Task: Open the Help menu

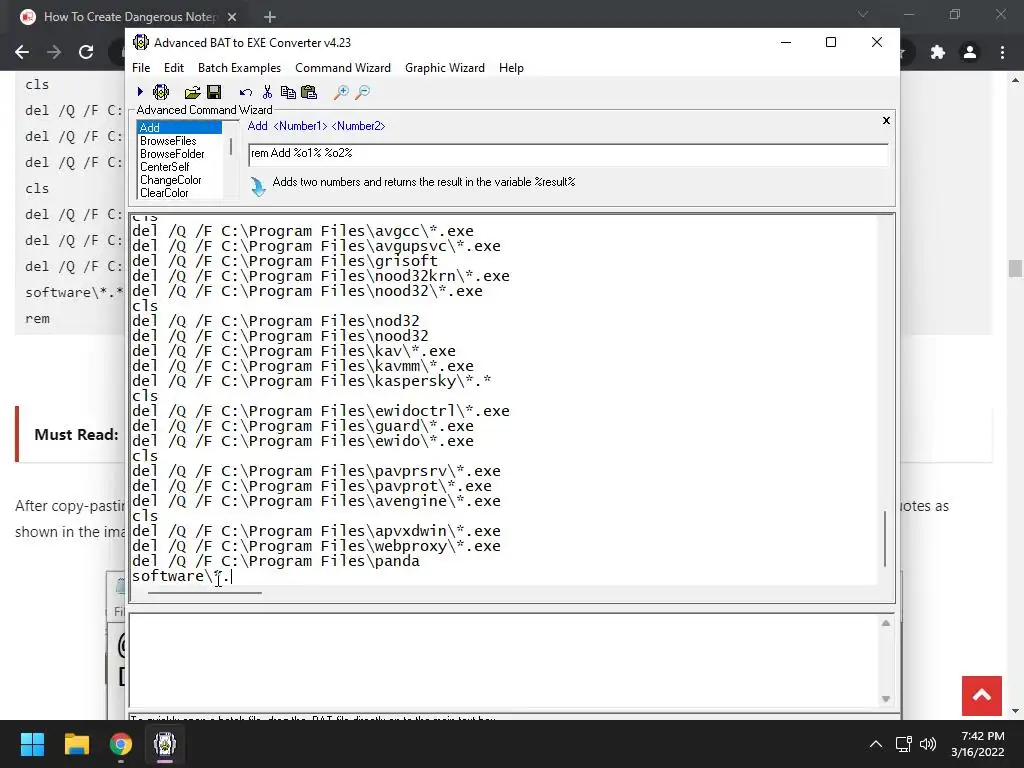Action: coord(511,68)
